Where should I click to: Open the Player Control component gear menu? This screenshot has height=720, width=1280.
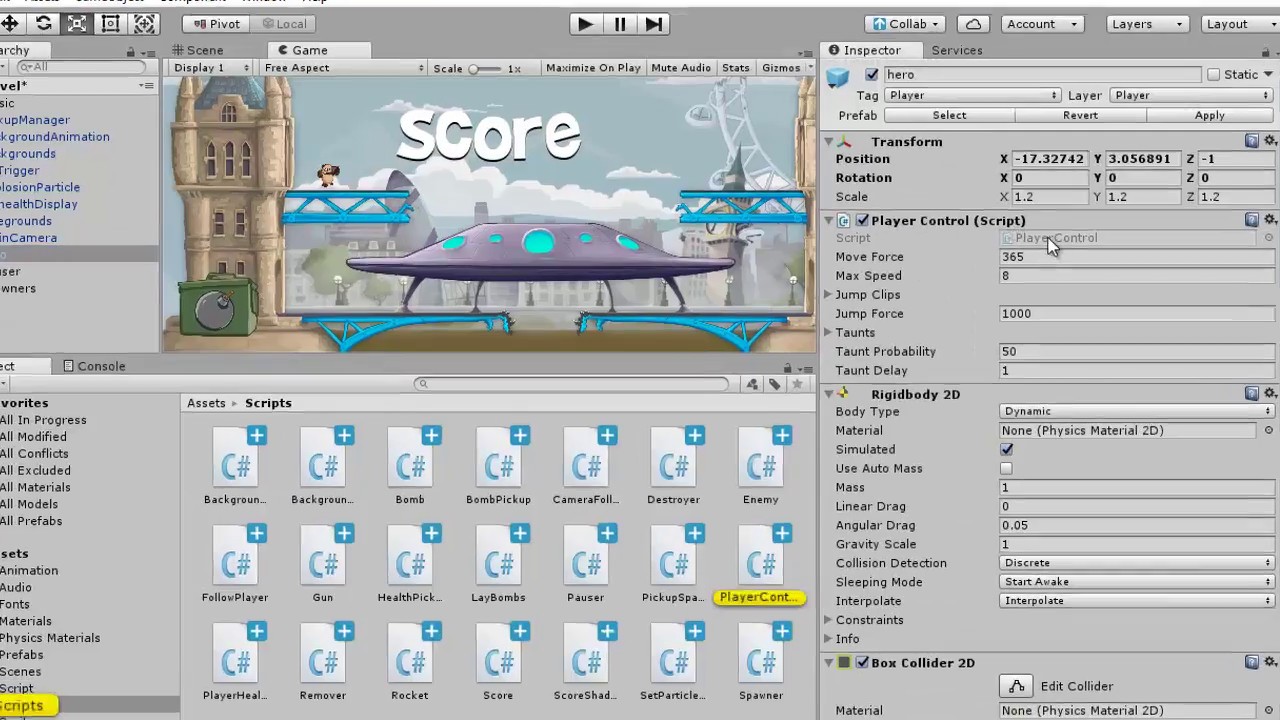[x=1270, y=220]
